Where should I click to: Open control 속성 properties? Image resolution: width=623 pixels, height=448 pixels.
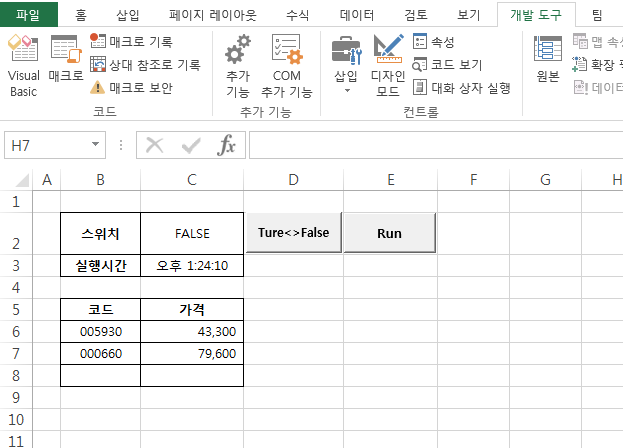click(433, 41)
